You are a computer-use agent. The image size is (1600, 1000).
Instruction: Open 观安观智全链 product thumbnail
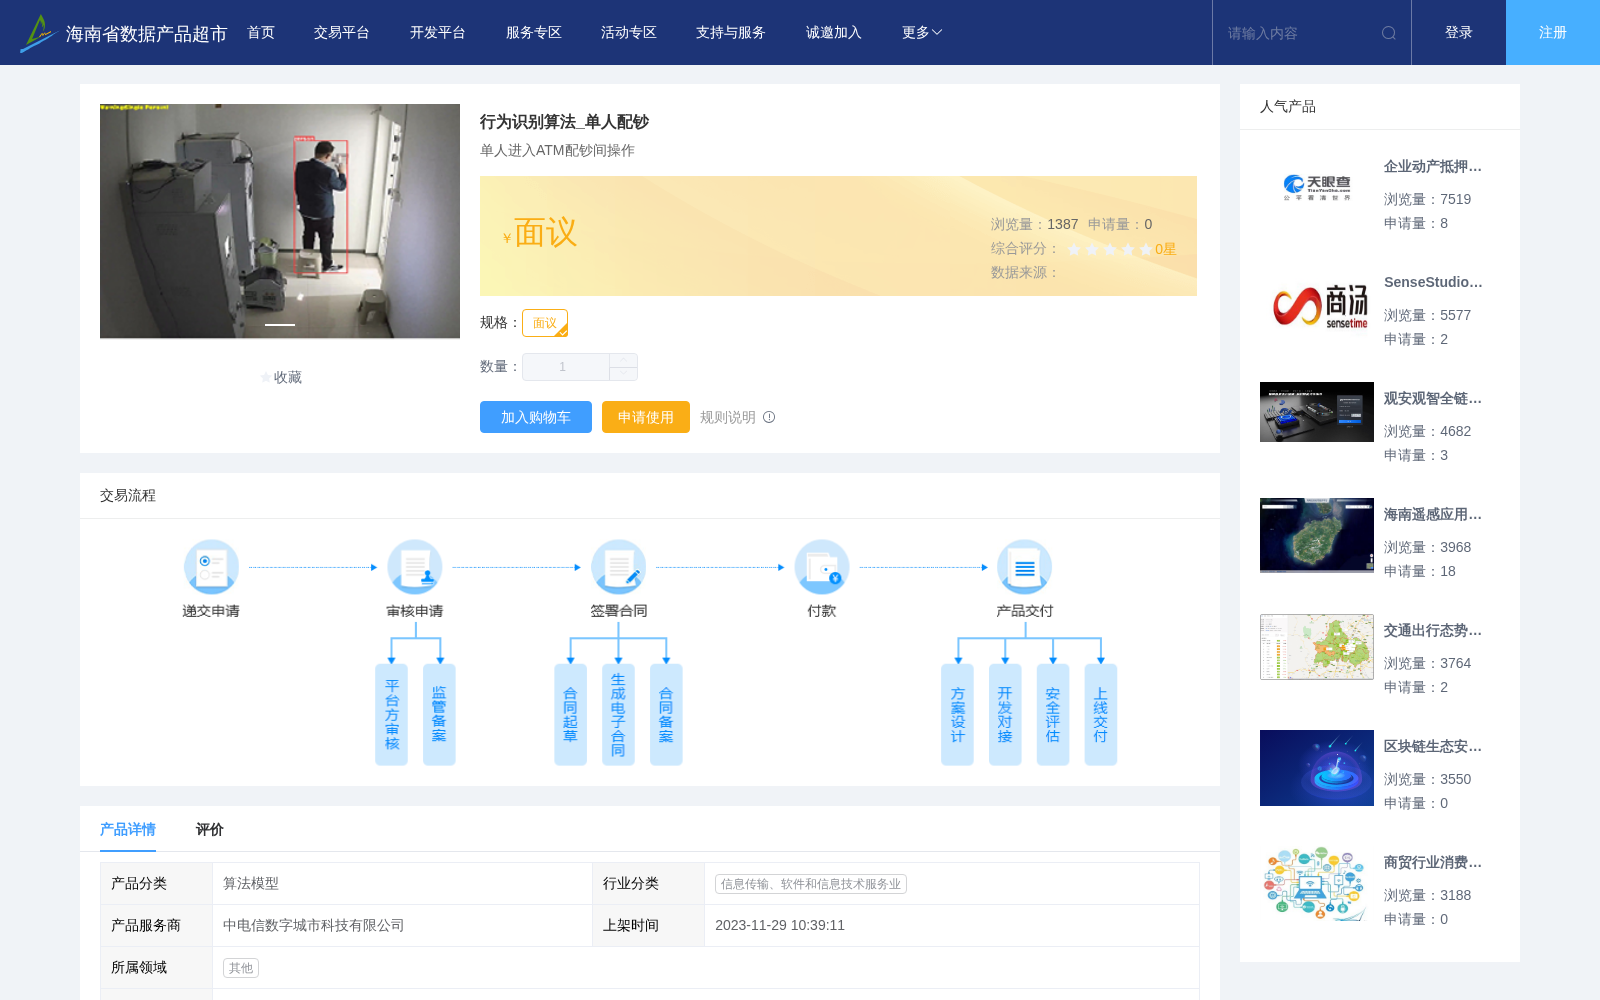coord(1317,412)
